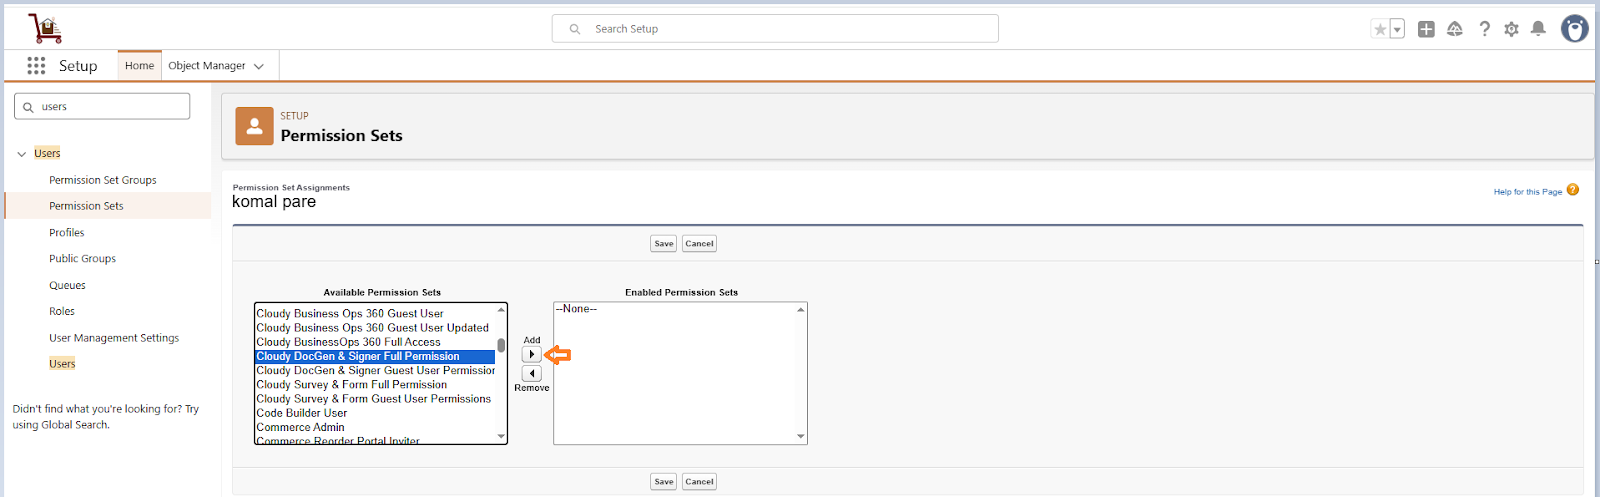
Task: Click the Search Setup field
Action: (x=775, y=29)
